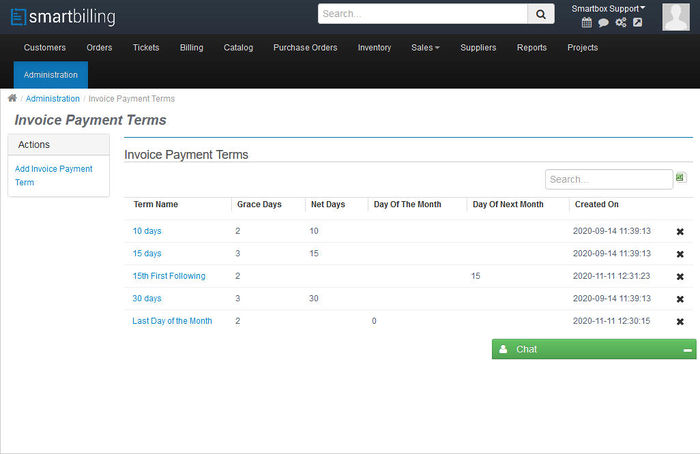Focus the top header search field
This screenshot has width=700, height=454.
click(423, 14)
